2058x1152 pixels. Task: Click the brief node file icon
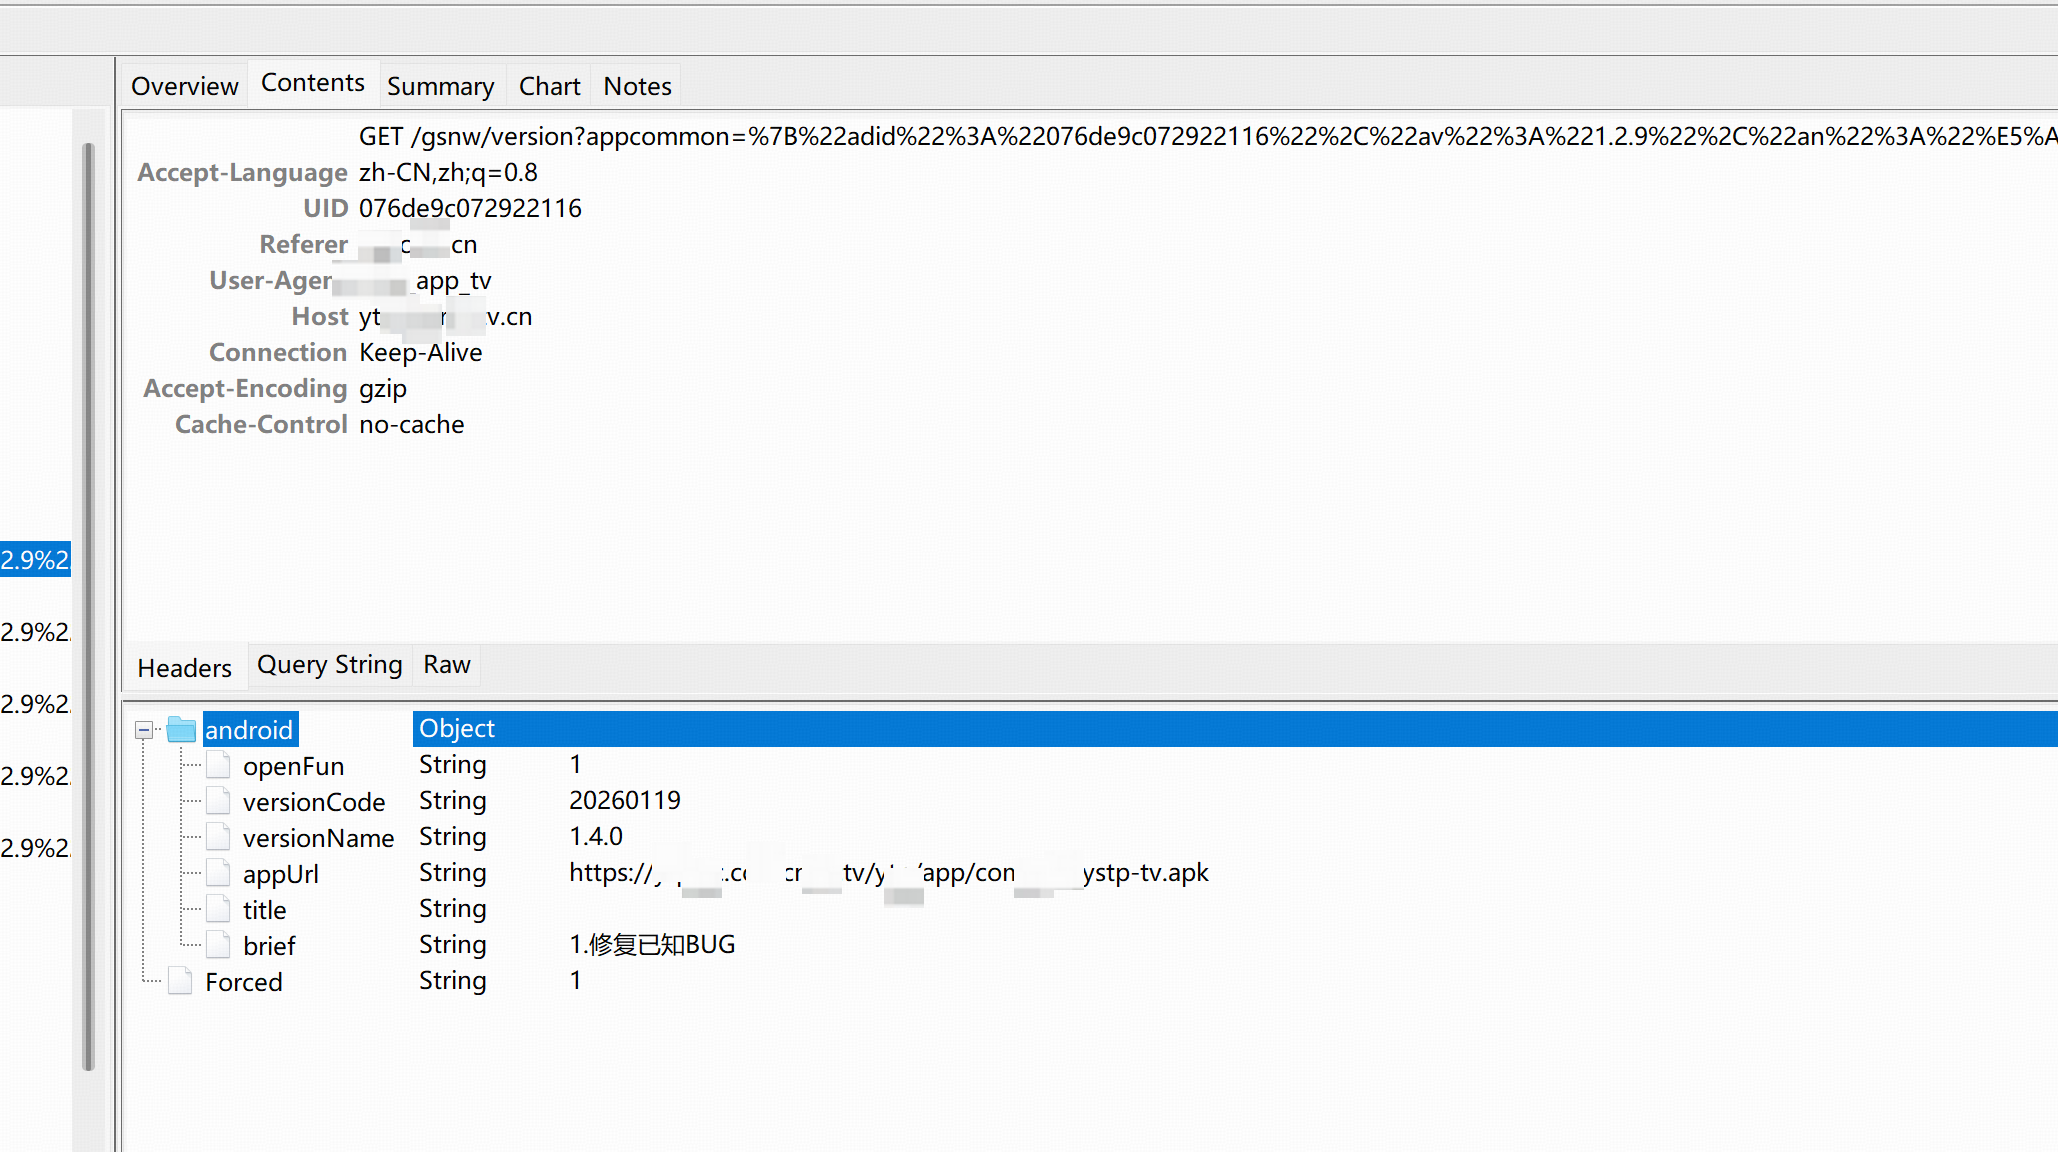click(x=218, y=946)
